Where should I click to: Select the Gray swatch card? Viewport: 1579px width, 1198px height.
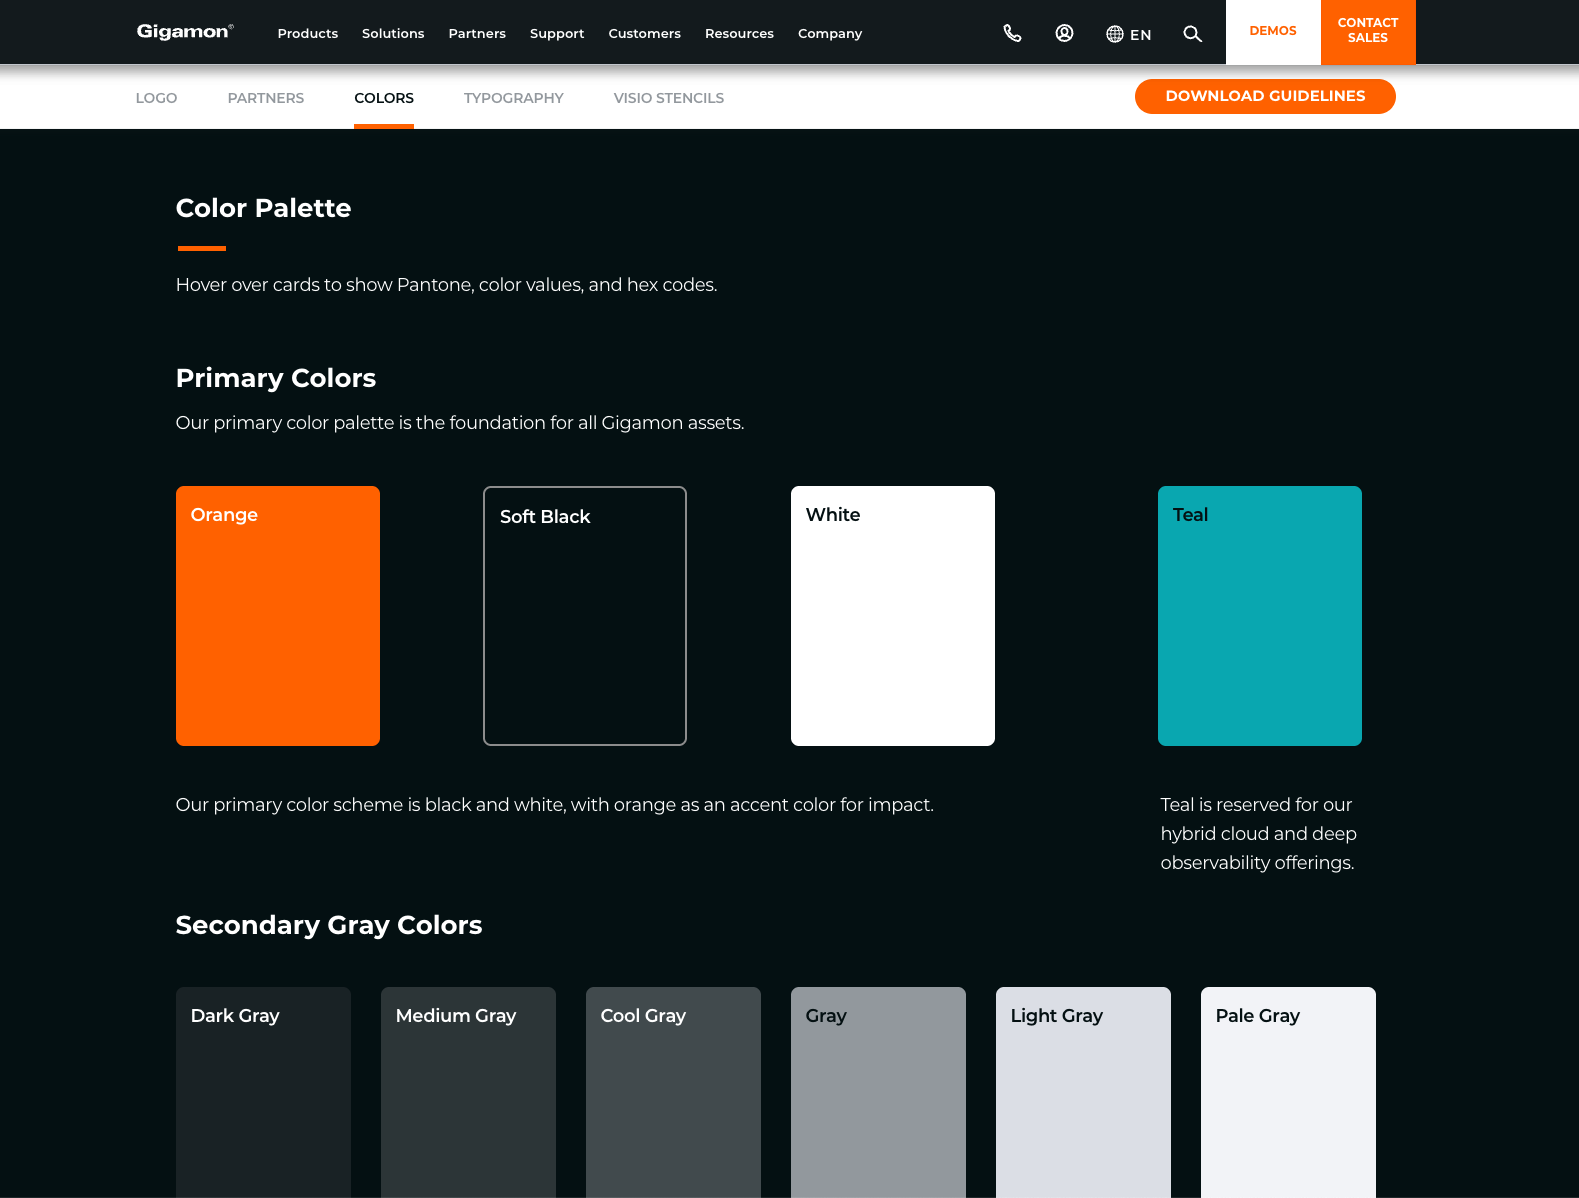pos(878,1092)
